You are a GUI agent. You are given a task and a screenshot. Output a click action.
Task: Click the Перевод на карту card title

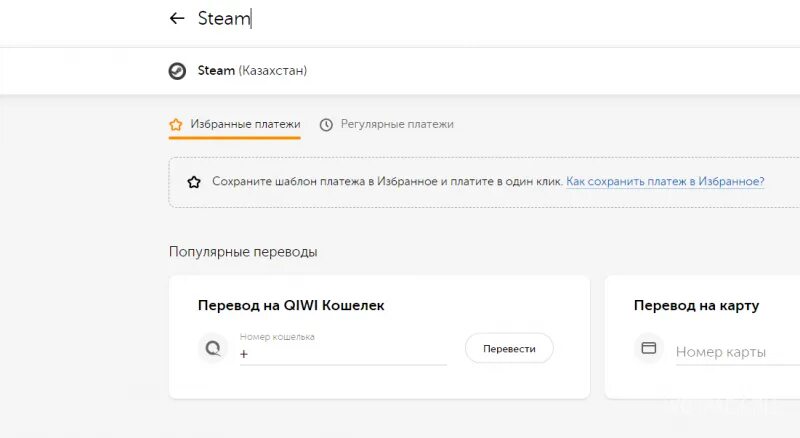(x=696, y=306)
